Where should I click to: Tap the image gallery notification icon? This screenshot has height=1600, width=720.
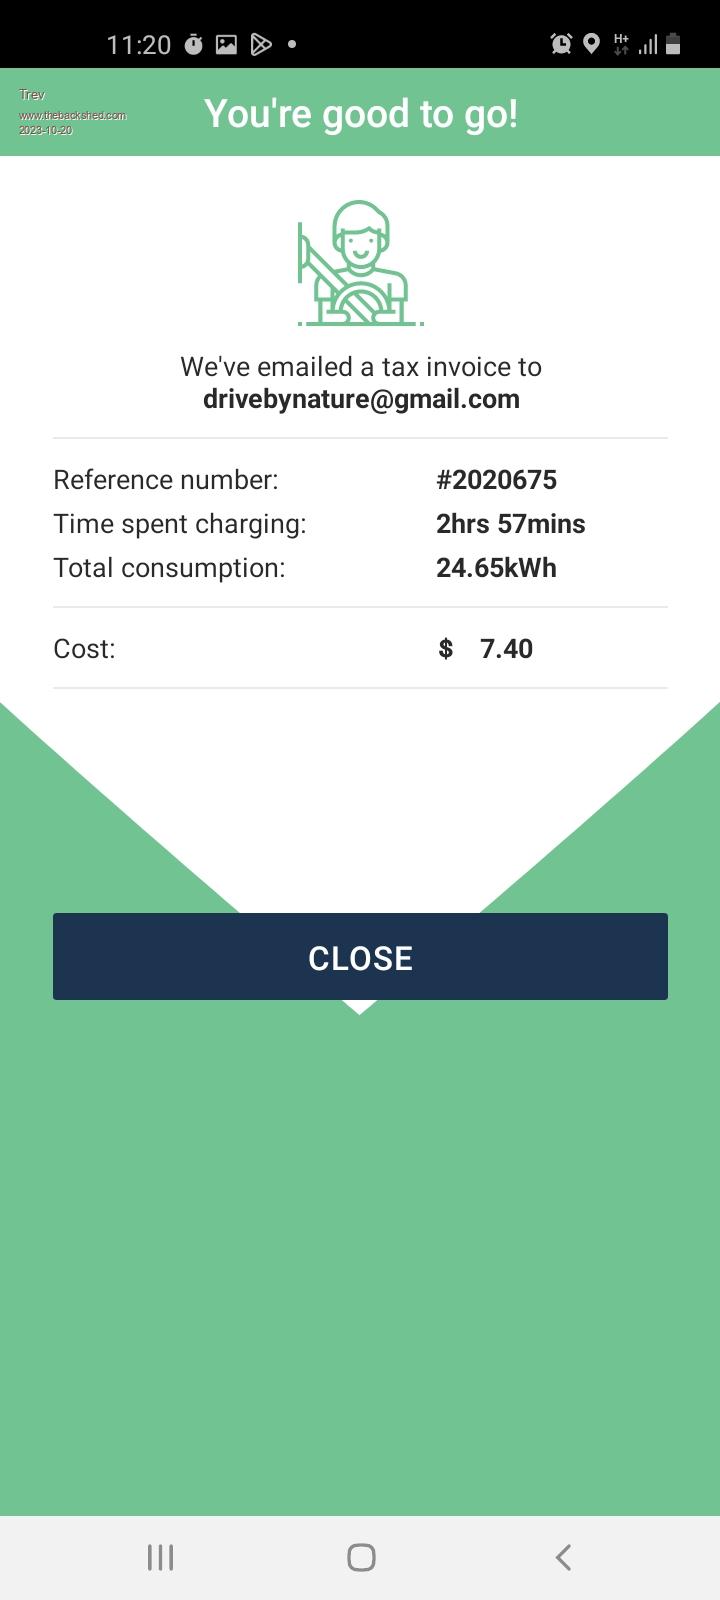227,44
